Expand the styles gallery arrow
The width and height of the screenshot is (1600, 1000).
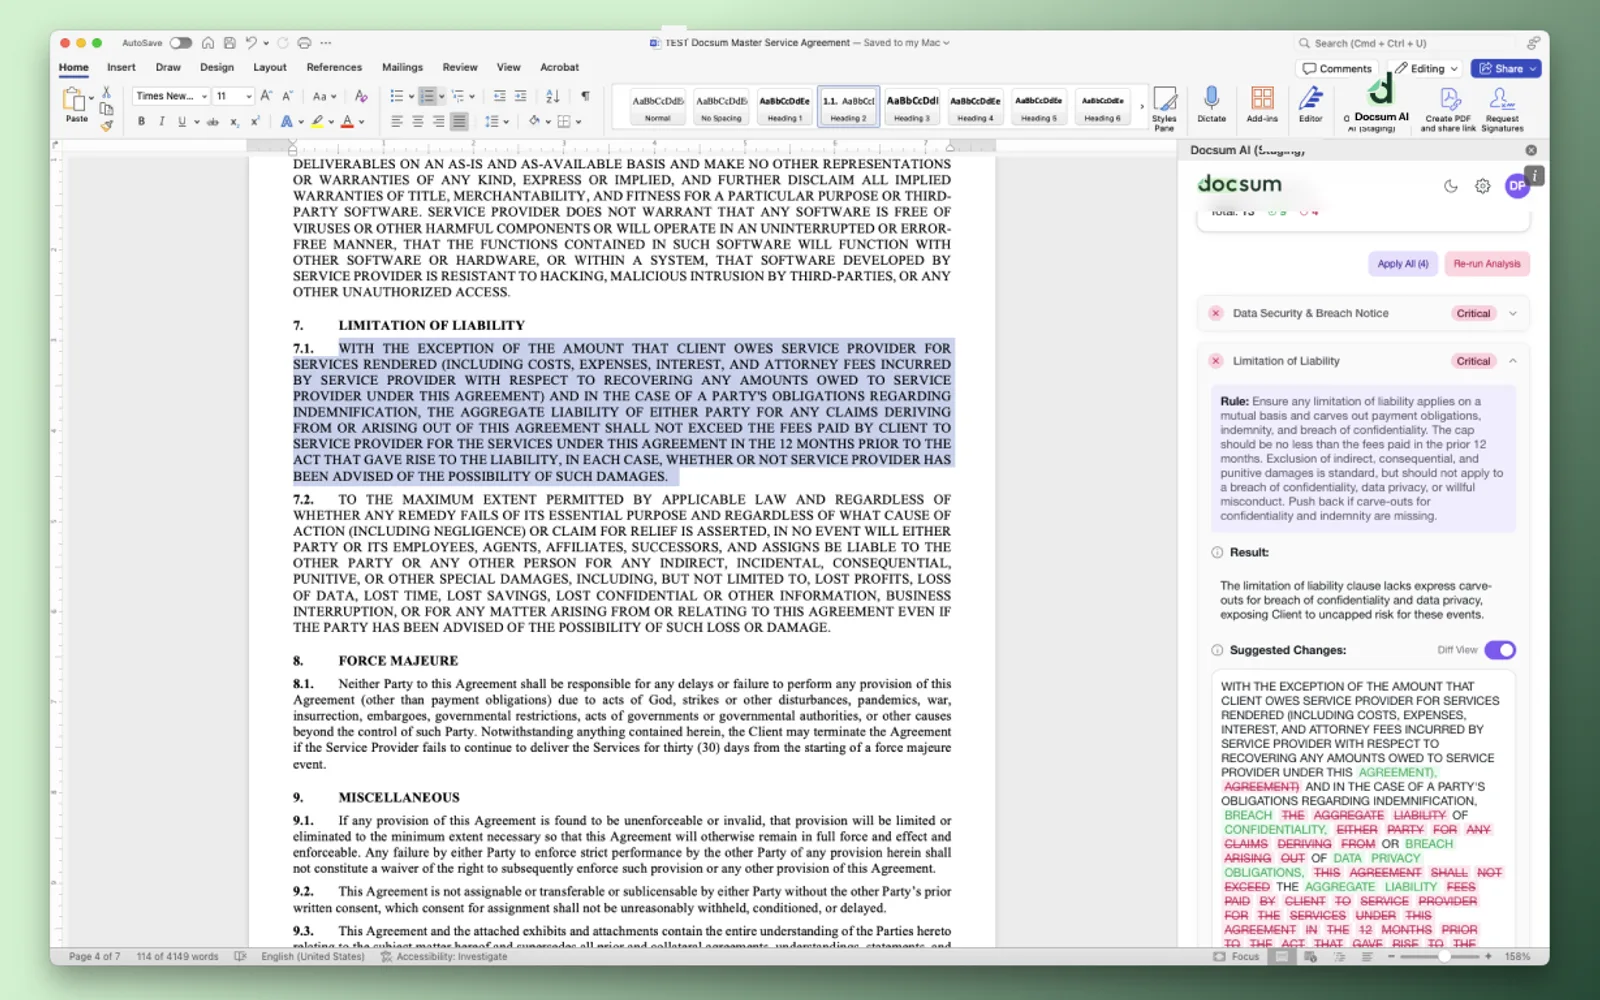pos(1142,106)
